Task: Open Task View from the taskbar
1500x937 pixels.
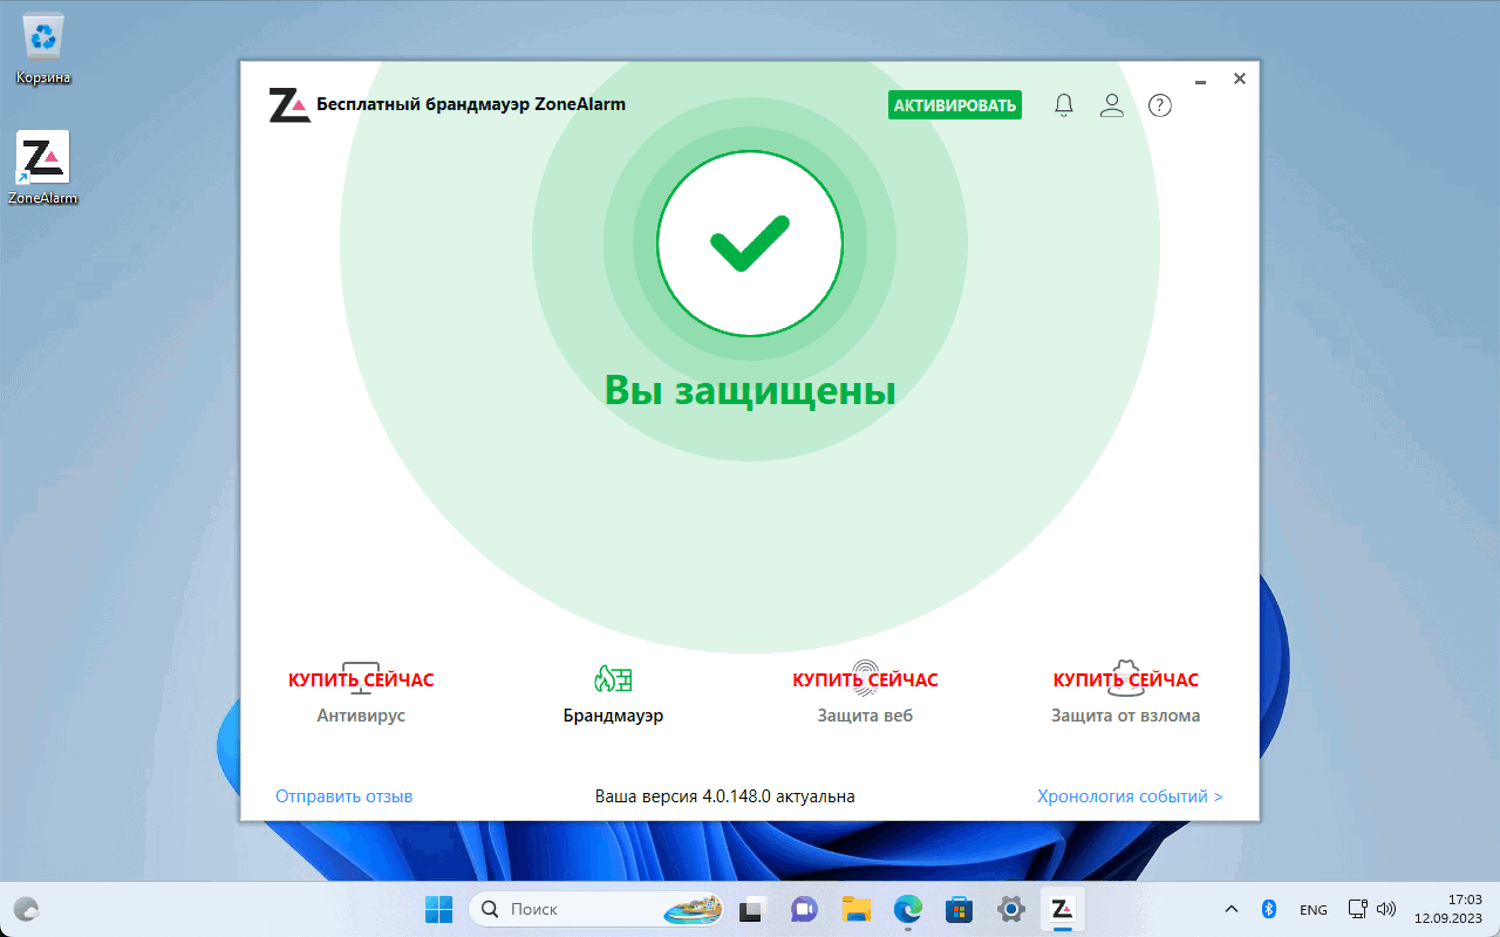Action: click(x=751, y=909)
